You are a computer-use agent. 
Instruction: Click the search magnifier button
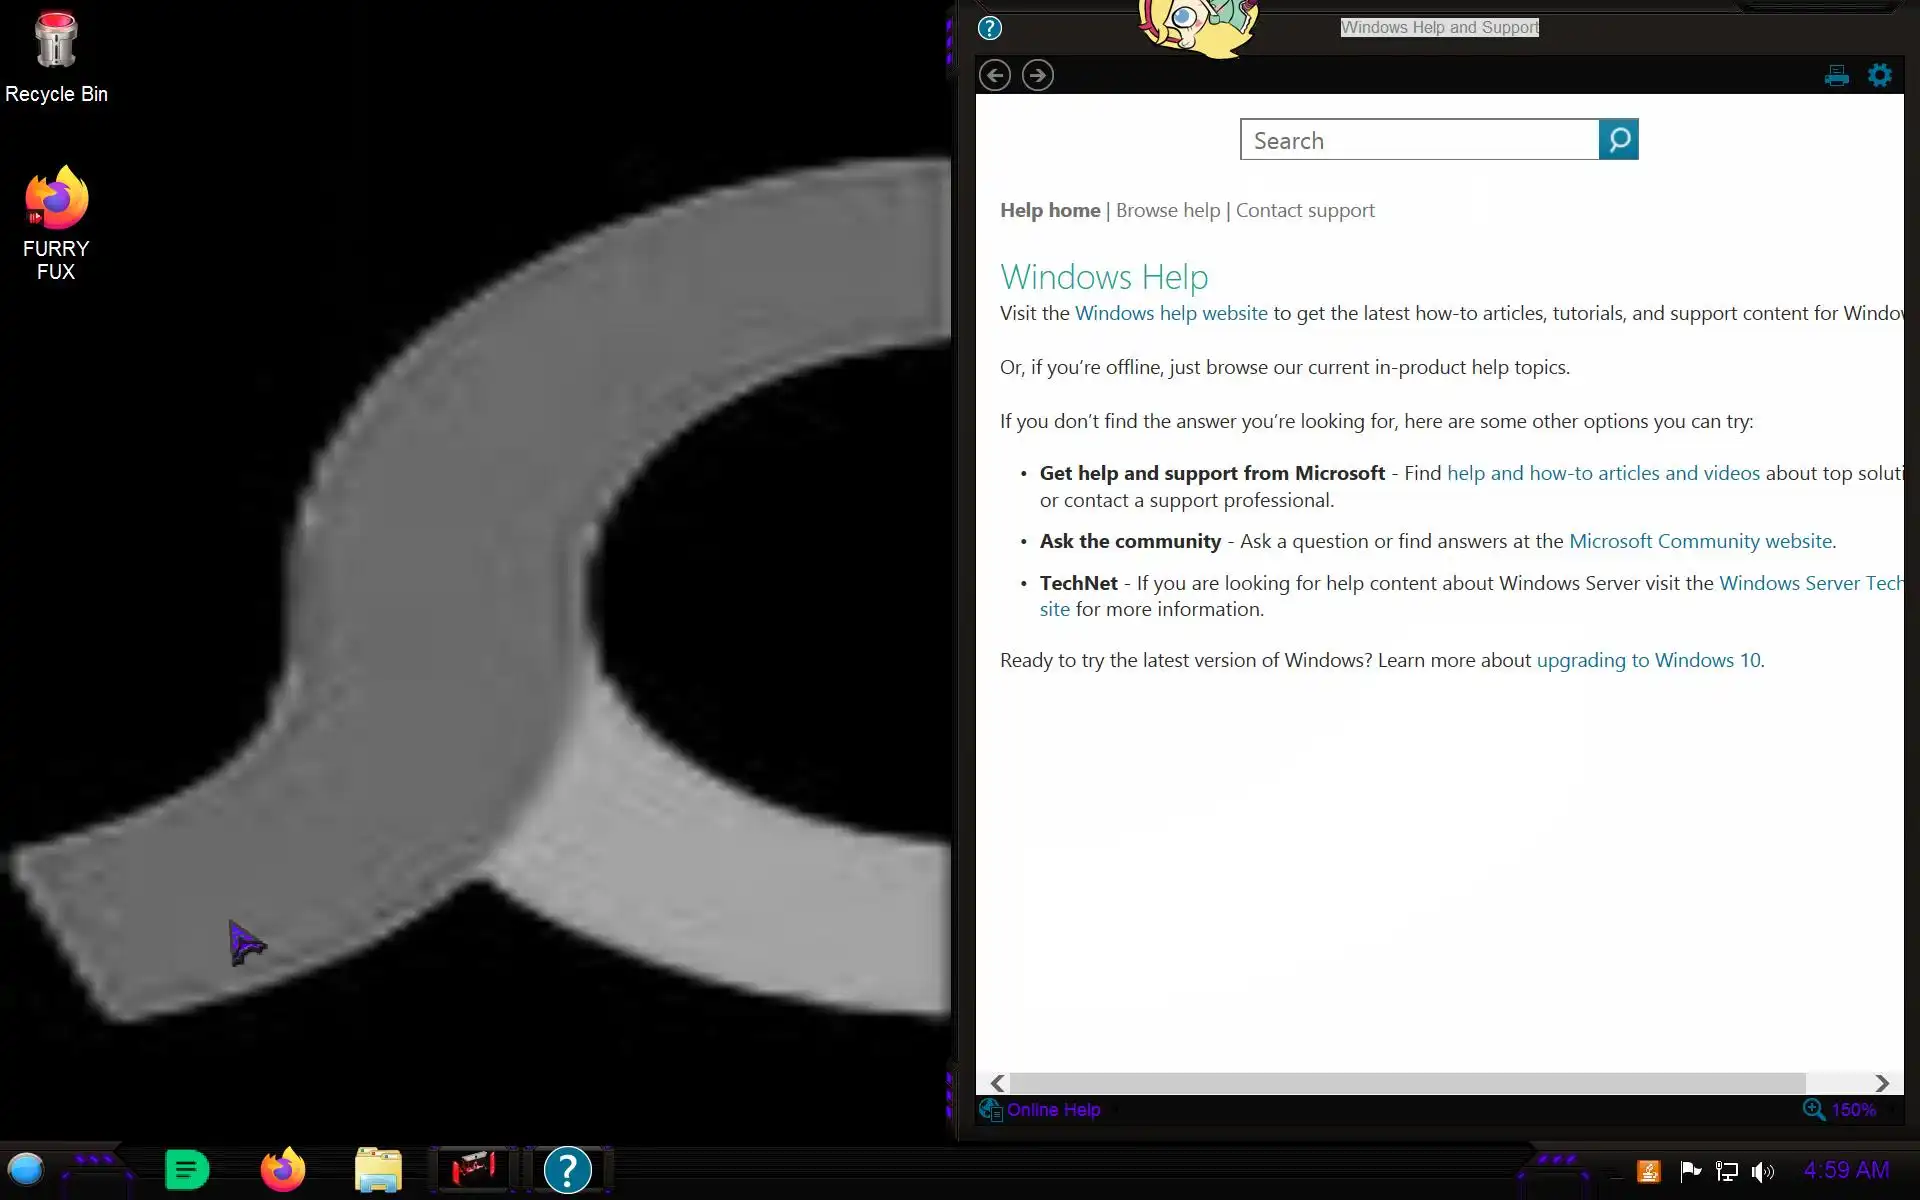click(1618, 140)
